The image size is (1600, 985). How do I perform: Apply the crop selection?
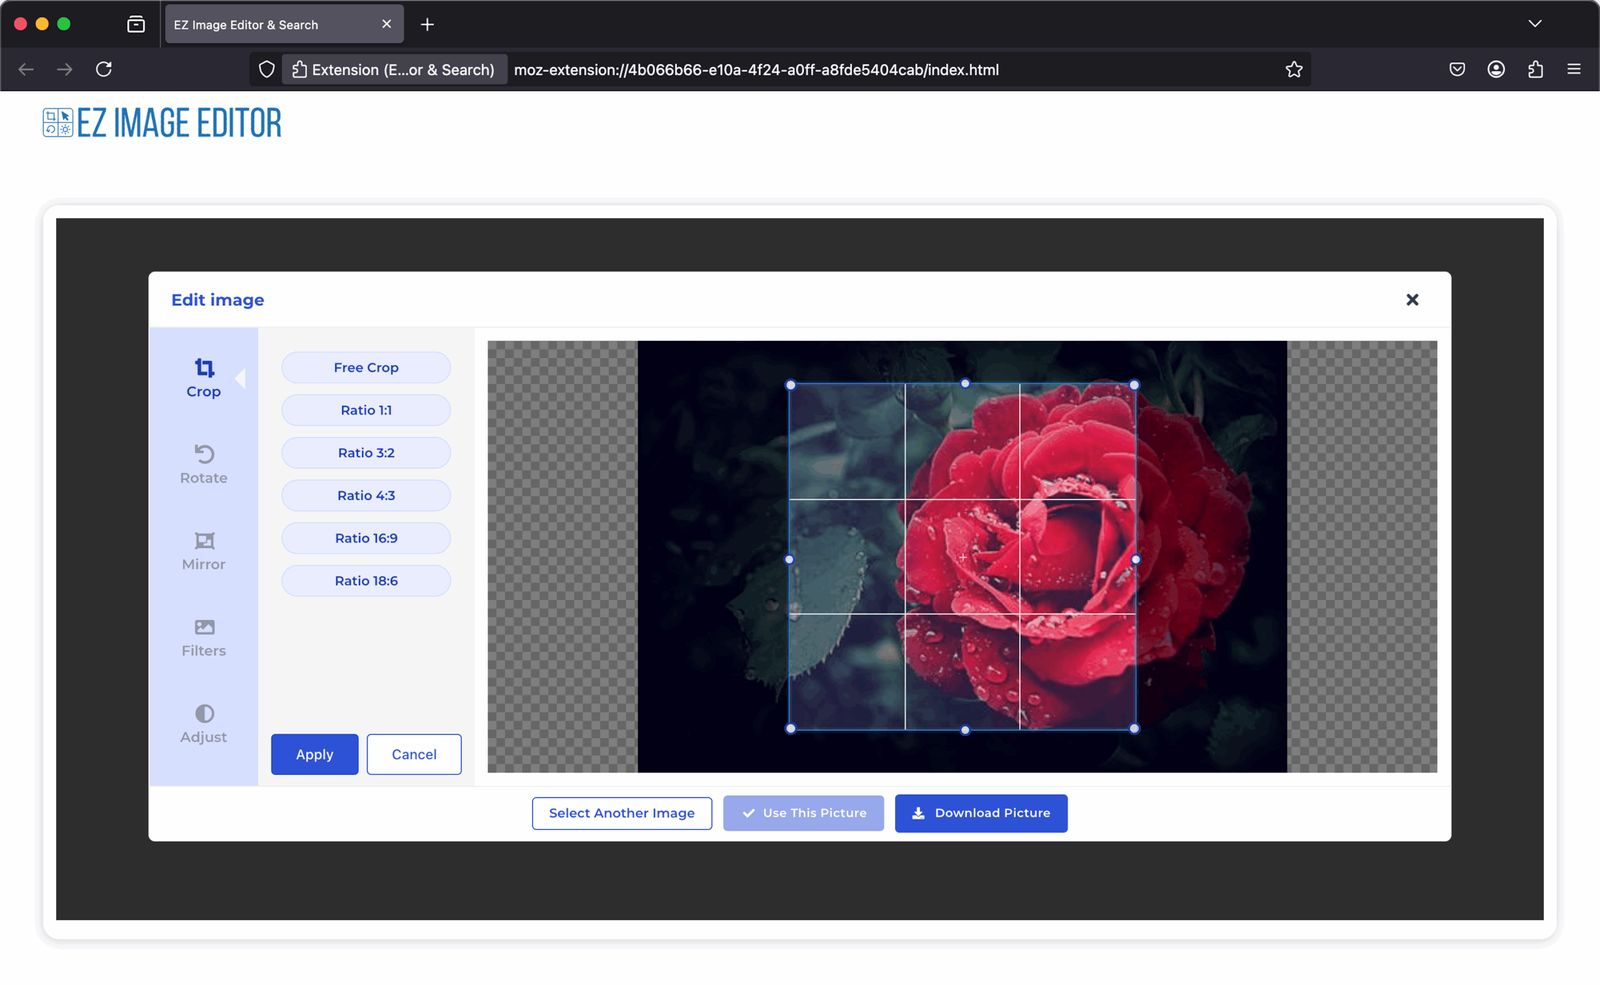(314, 754)
